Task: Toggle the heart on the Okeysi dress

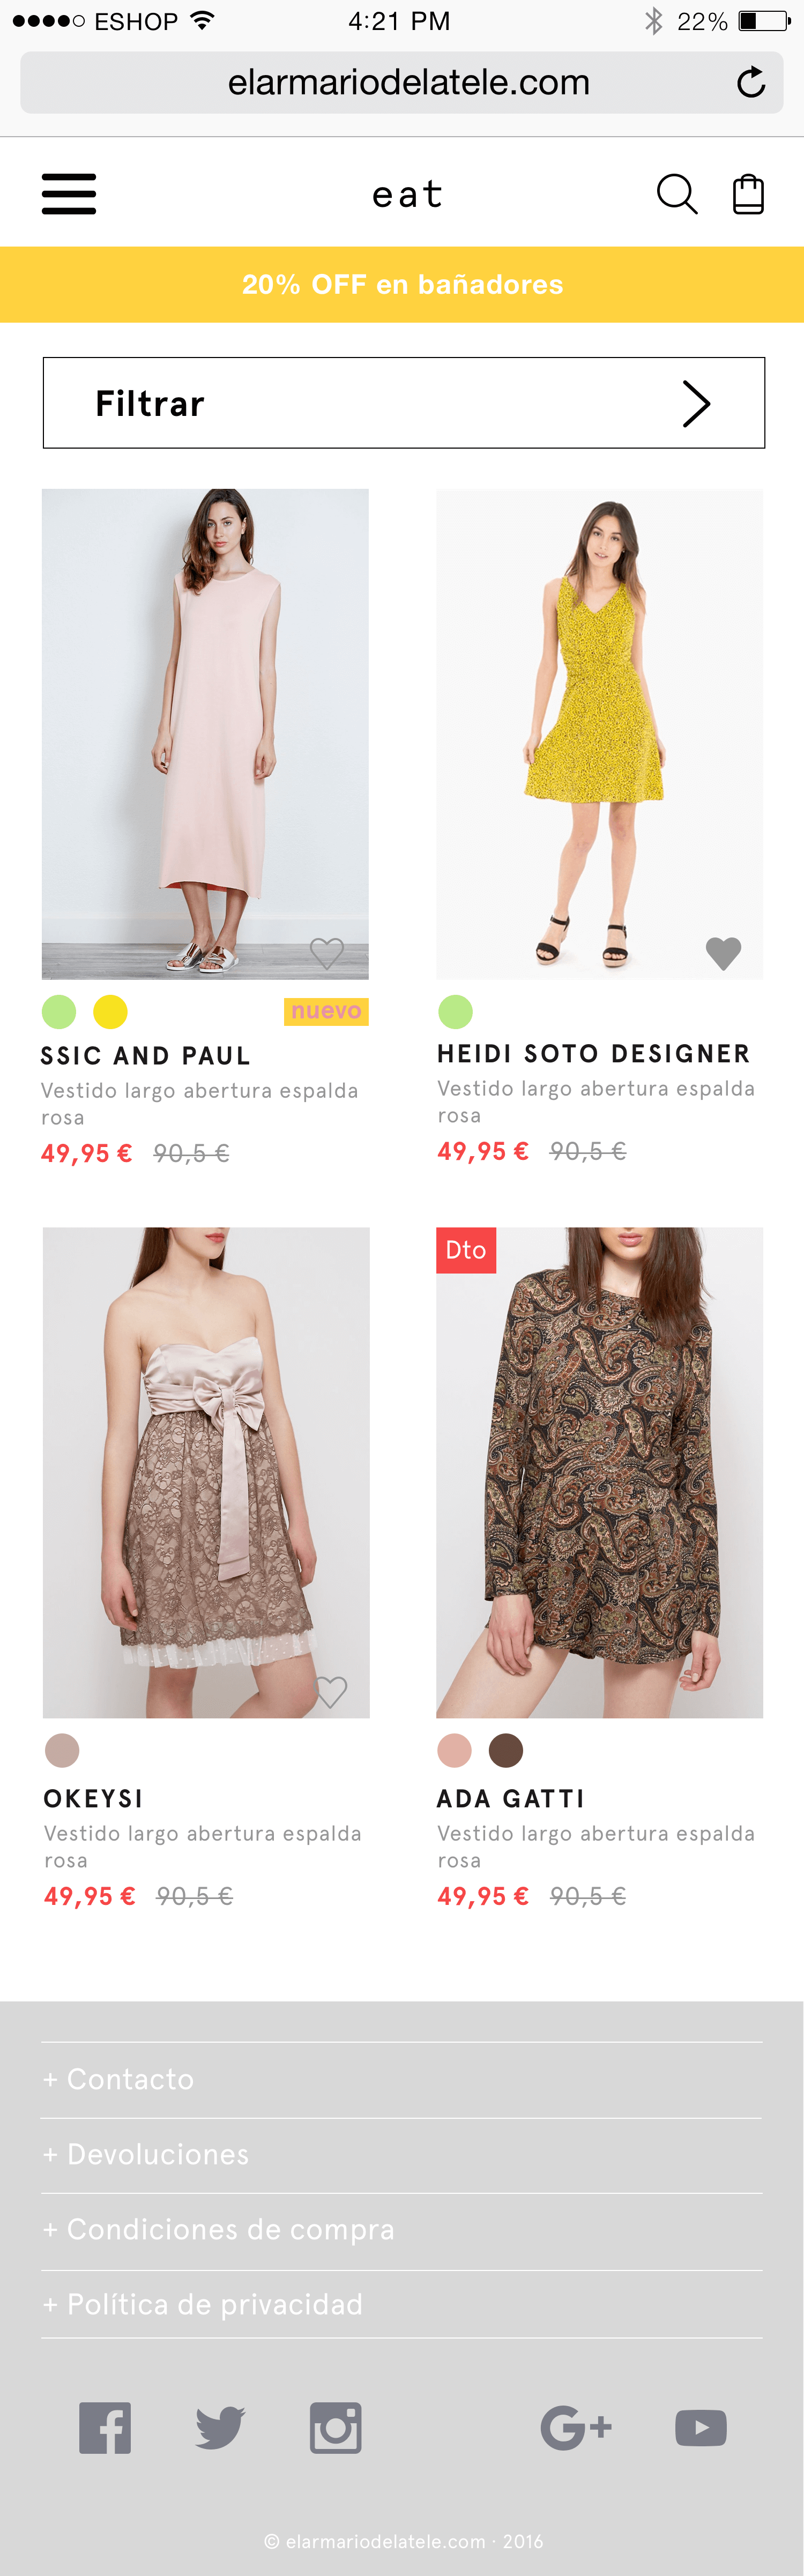Action: (x=331, y=1691)
